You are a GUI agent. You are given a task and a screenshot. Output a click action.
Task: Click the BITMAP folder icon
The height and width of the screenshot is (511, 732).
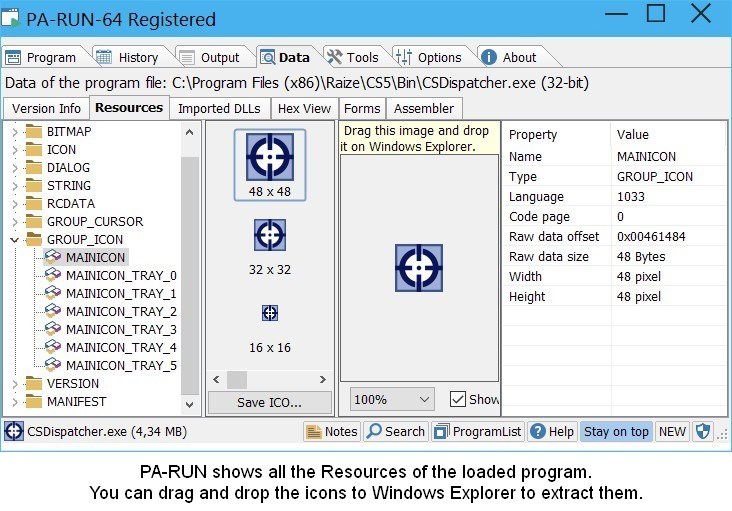(34, 132)
